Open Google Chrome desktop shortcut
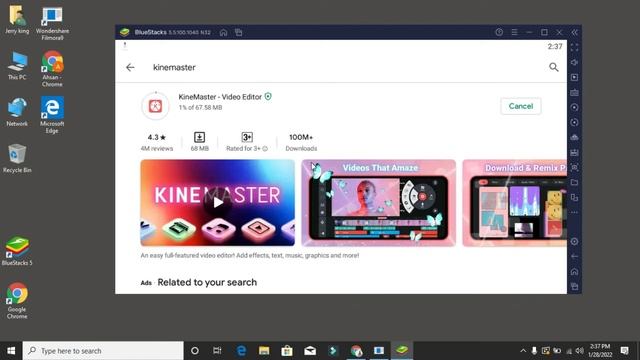The image size is (640, 360). tap(17, 300)
